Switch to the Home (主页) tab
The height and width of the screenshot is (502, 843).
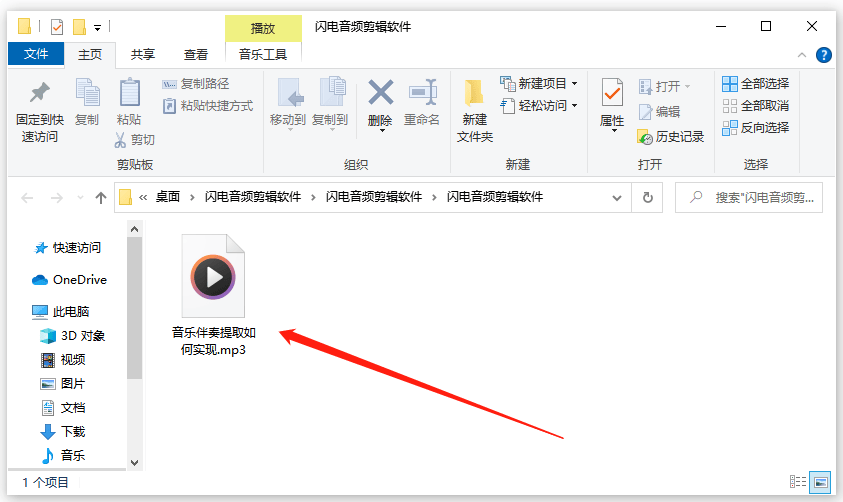90,55
